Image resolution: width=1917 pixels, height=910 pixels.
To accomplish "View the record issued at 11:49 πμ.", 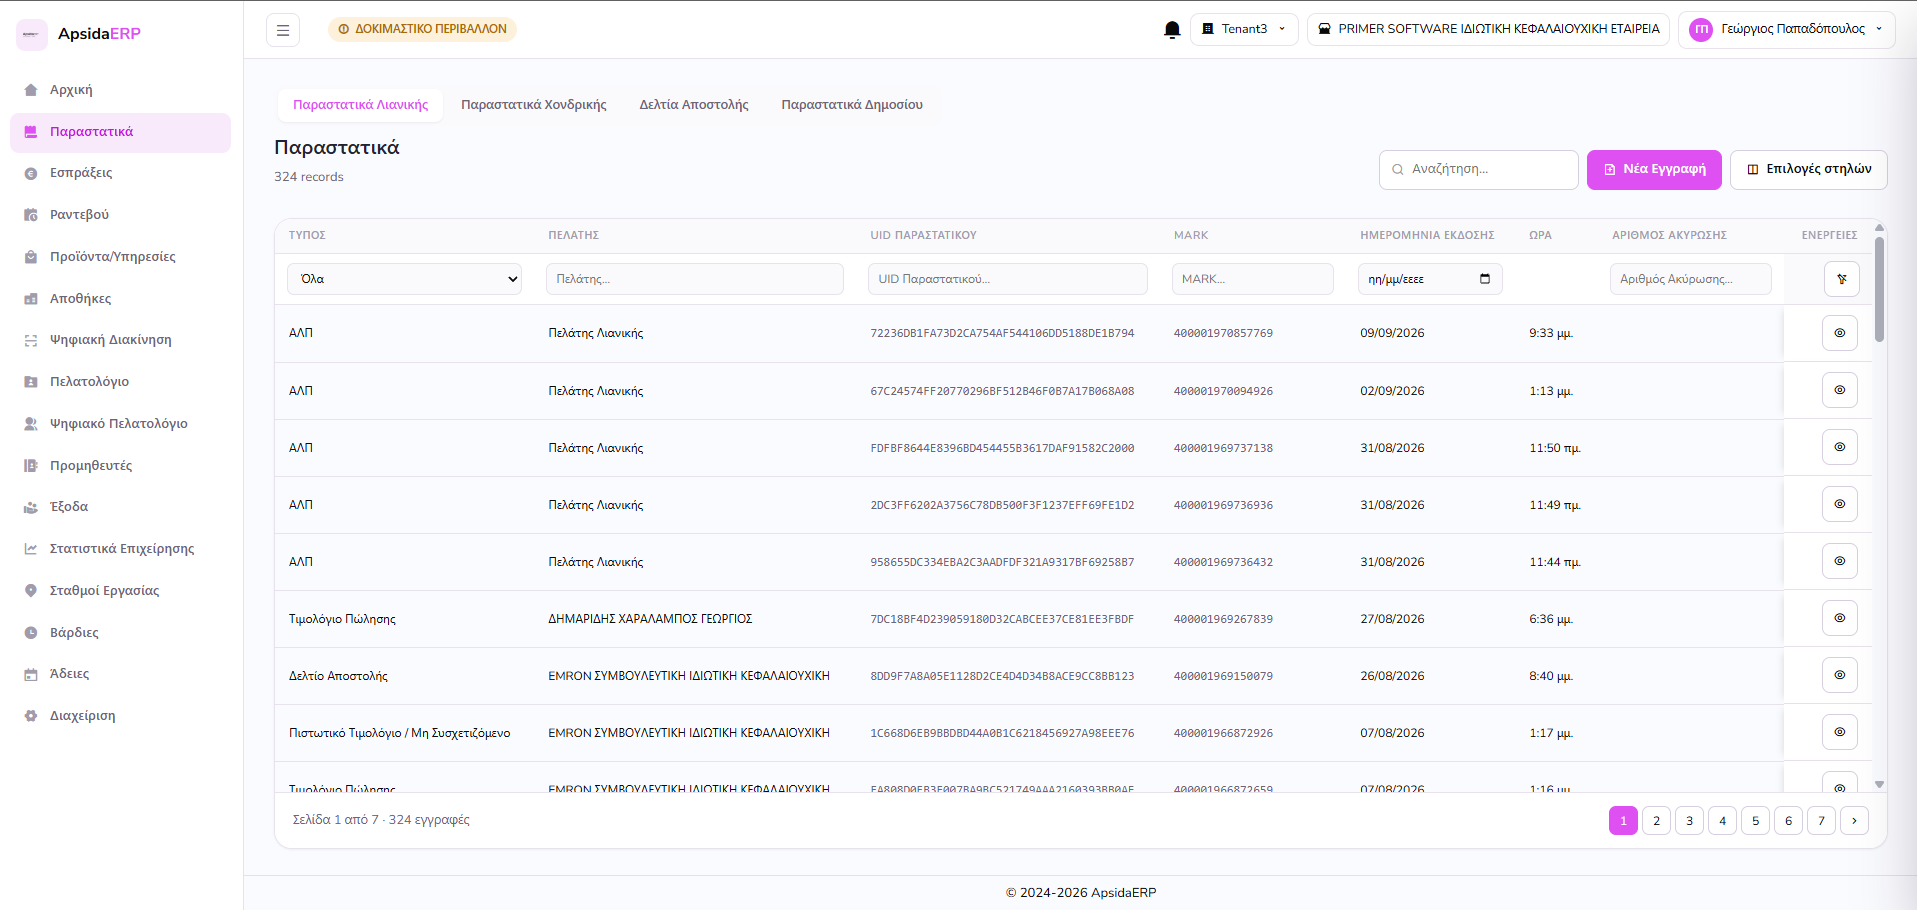I will coord(1839,504).
